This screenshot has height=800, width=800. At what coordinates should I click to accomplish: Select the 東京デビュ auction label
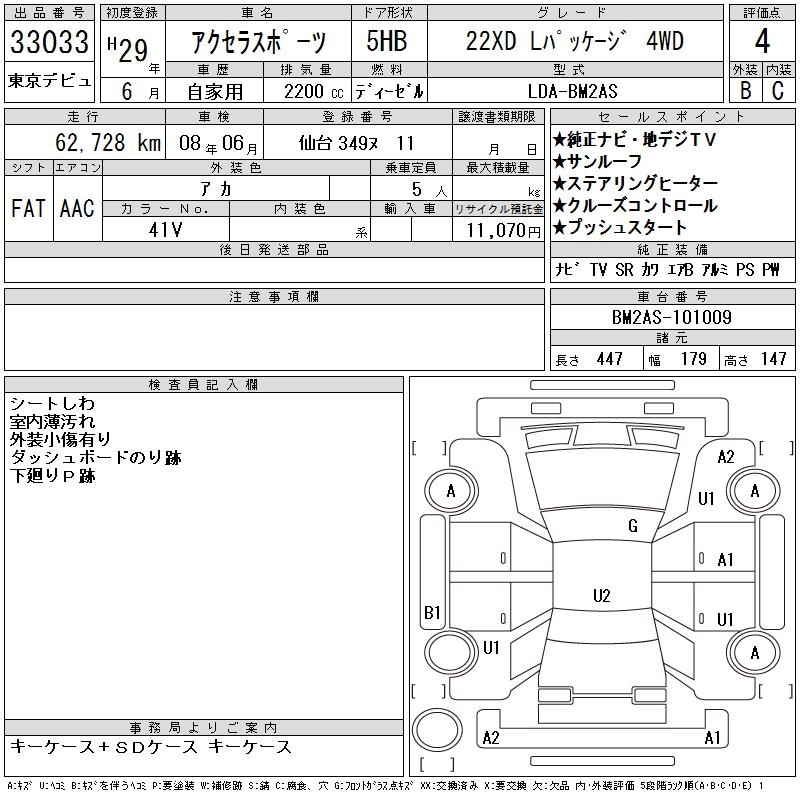tap(49, 80)
